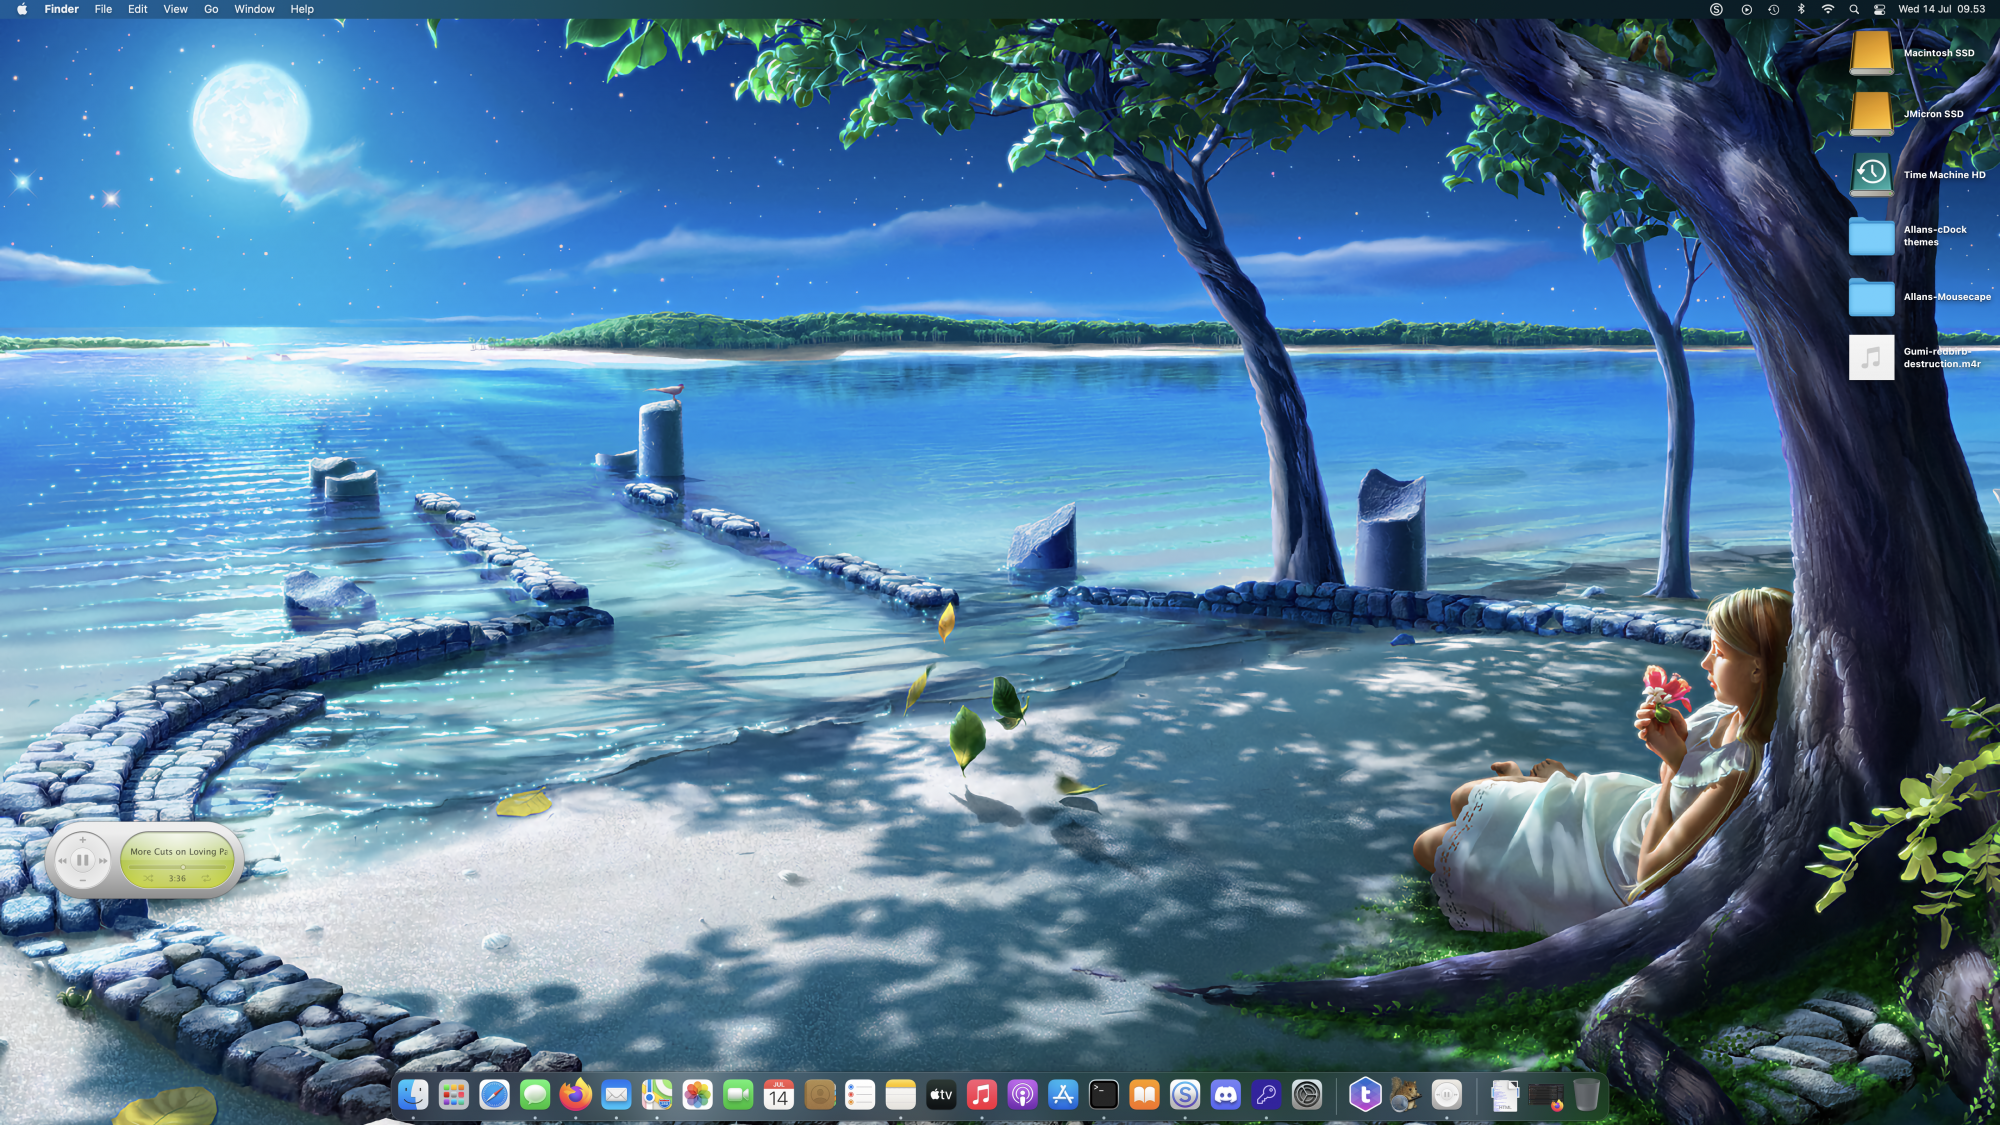
Task: Open Time Machine menu bar icon
Action: tap(1773, 9)
